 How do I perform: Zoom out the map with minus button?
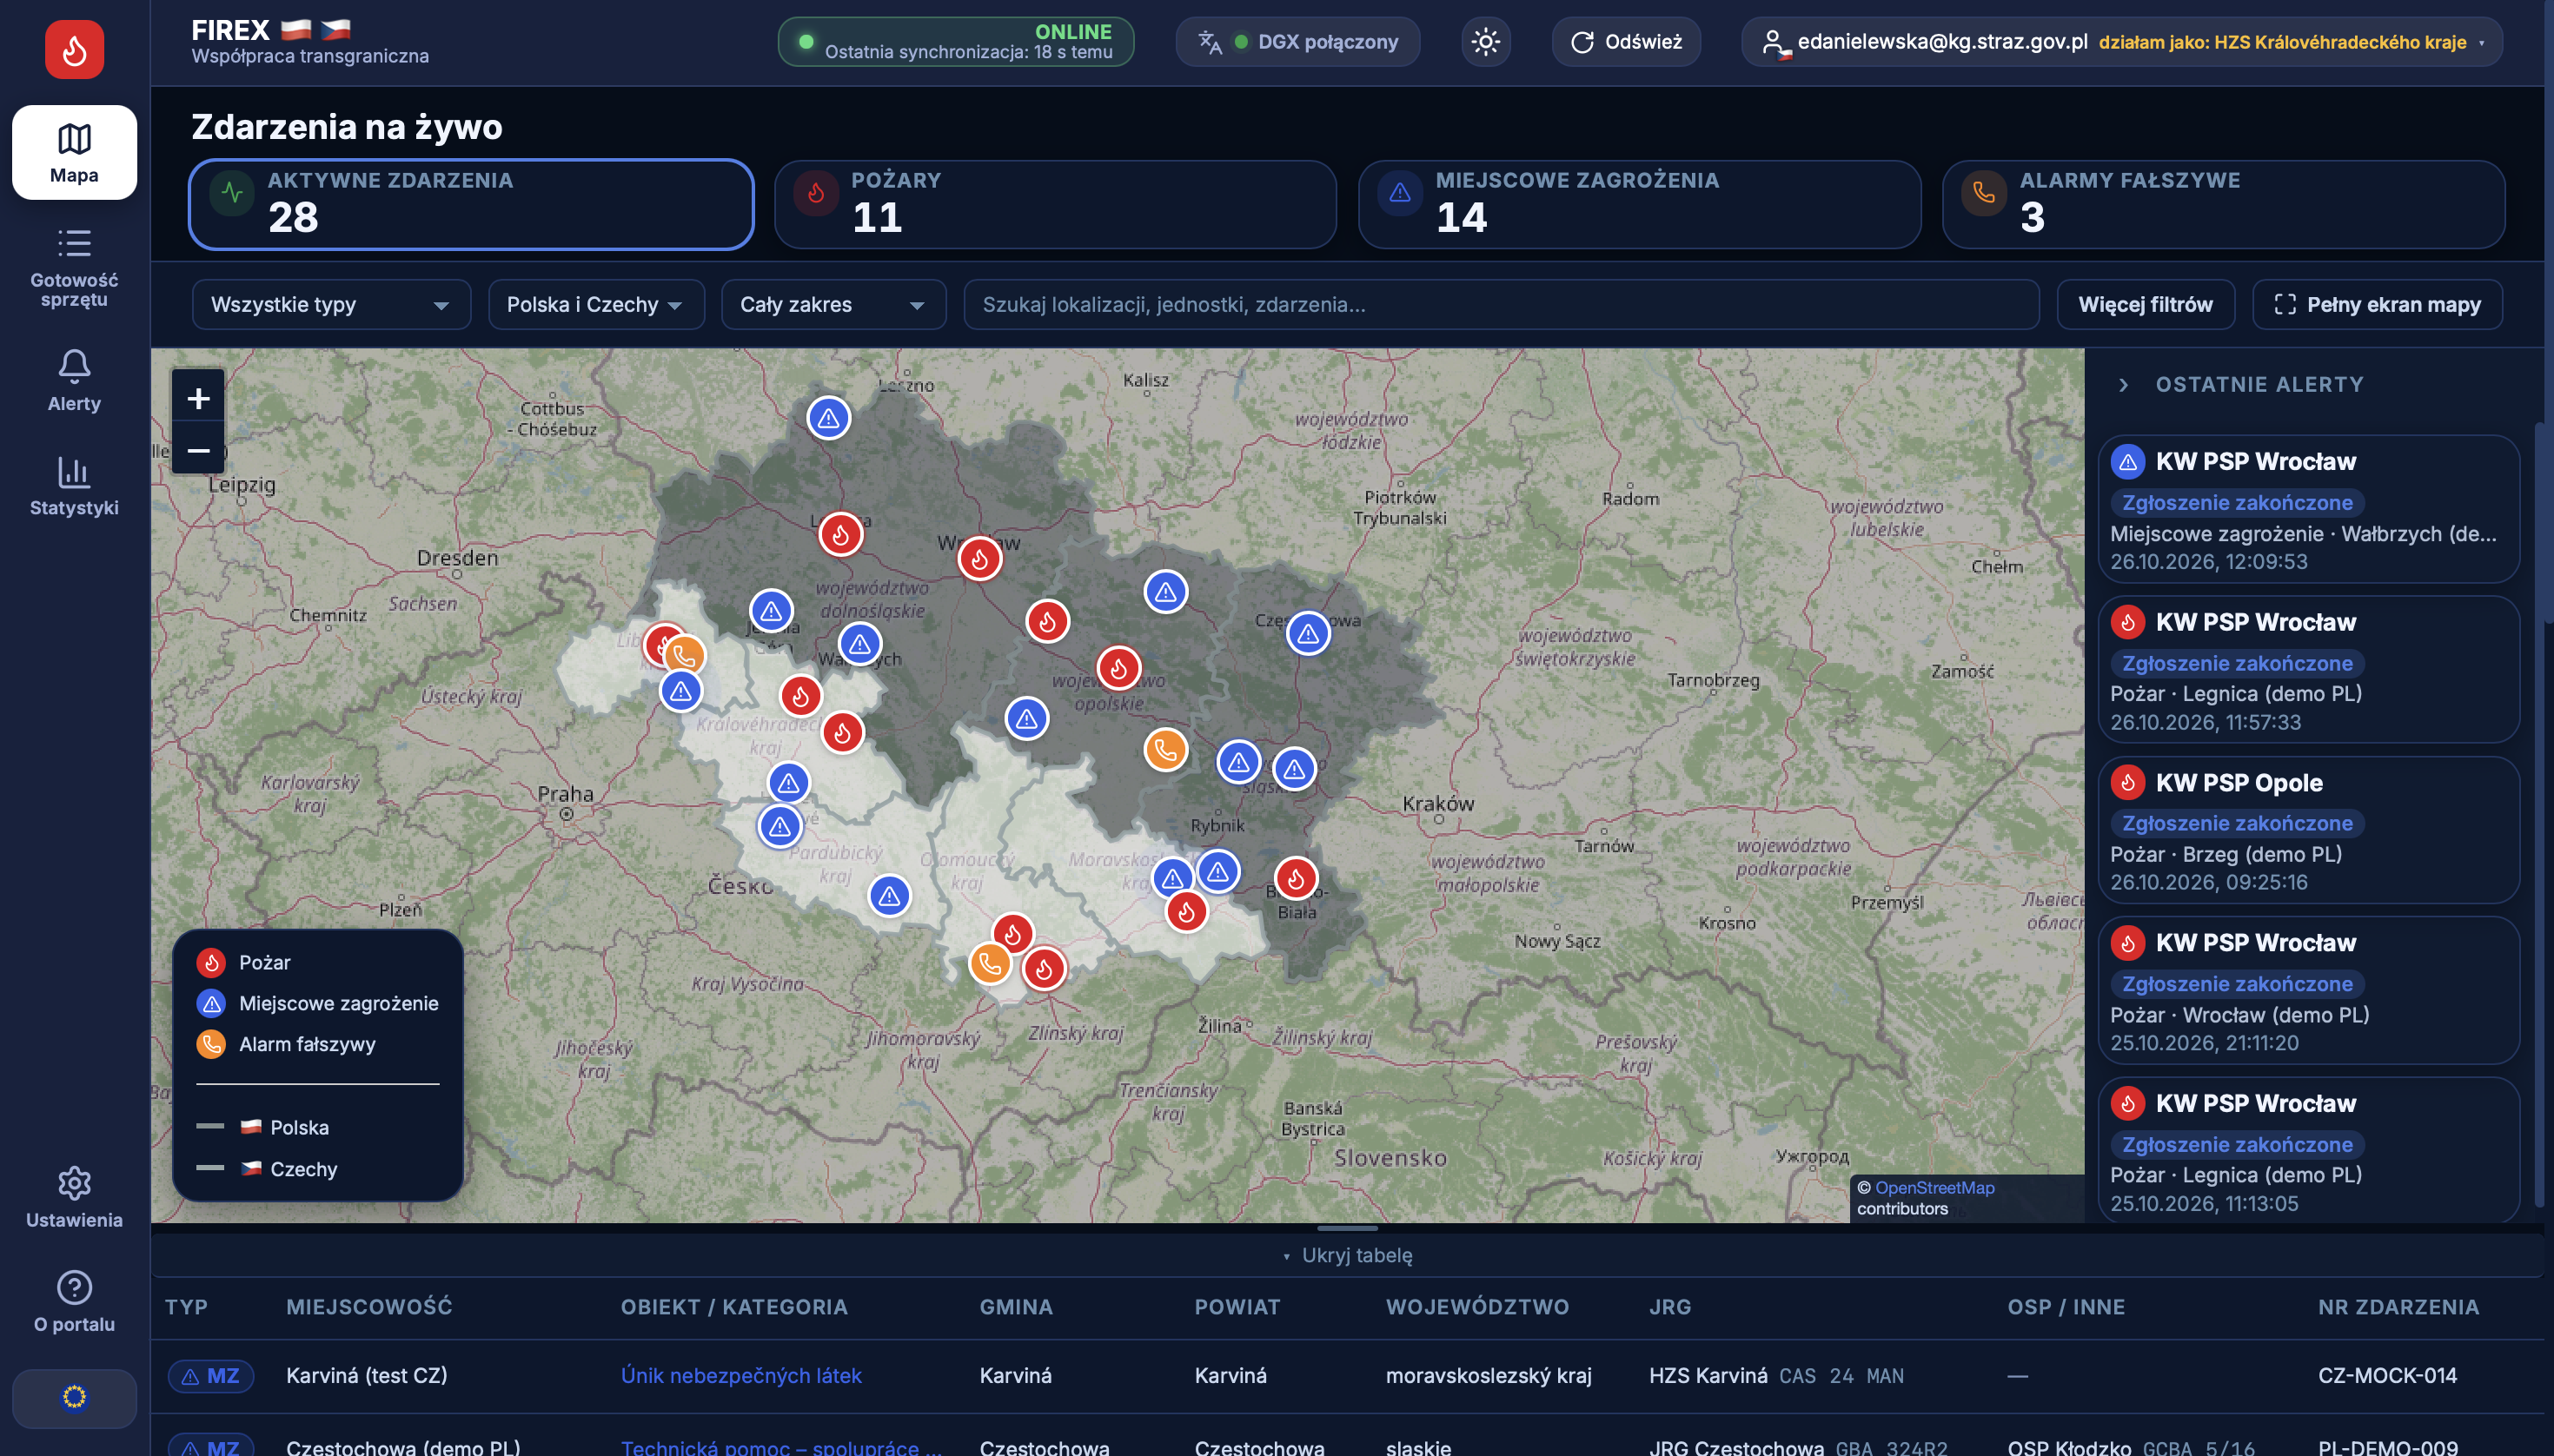pos(198,450)
